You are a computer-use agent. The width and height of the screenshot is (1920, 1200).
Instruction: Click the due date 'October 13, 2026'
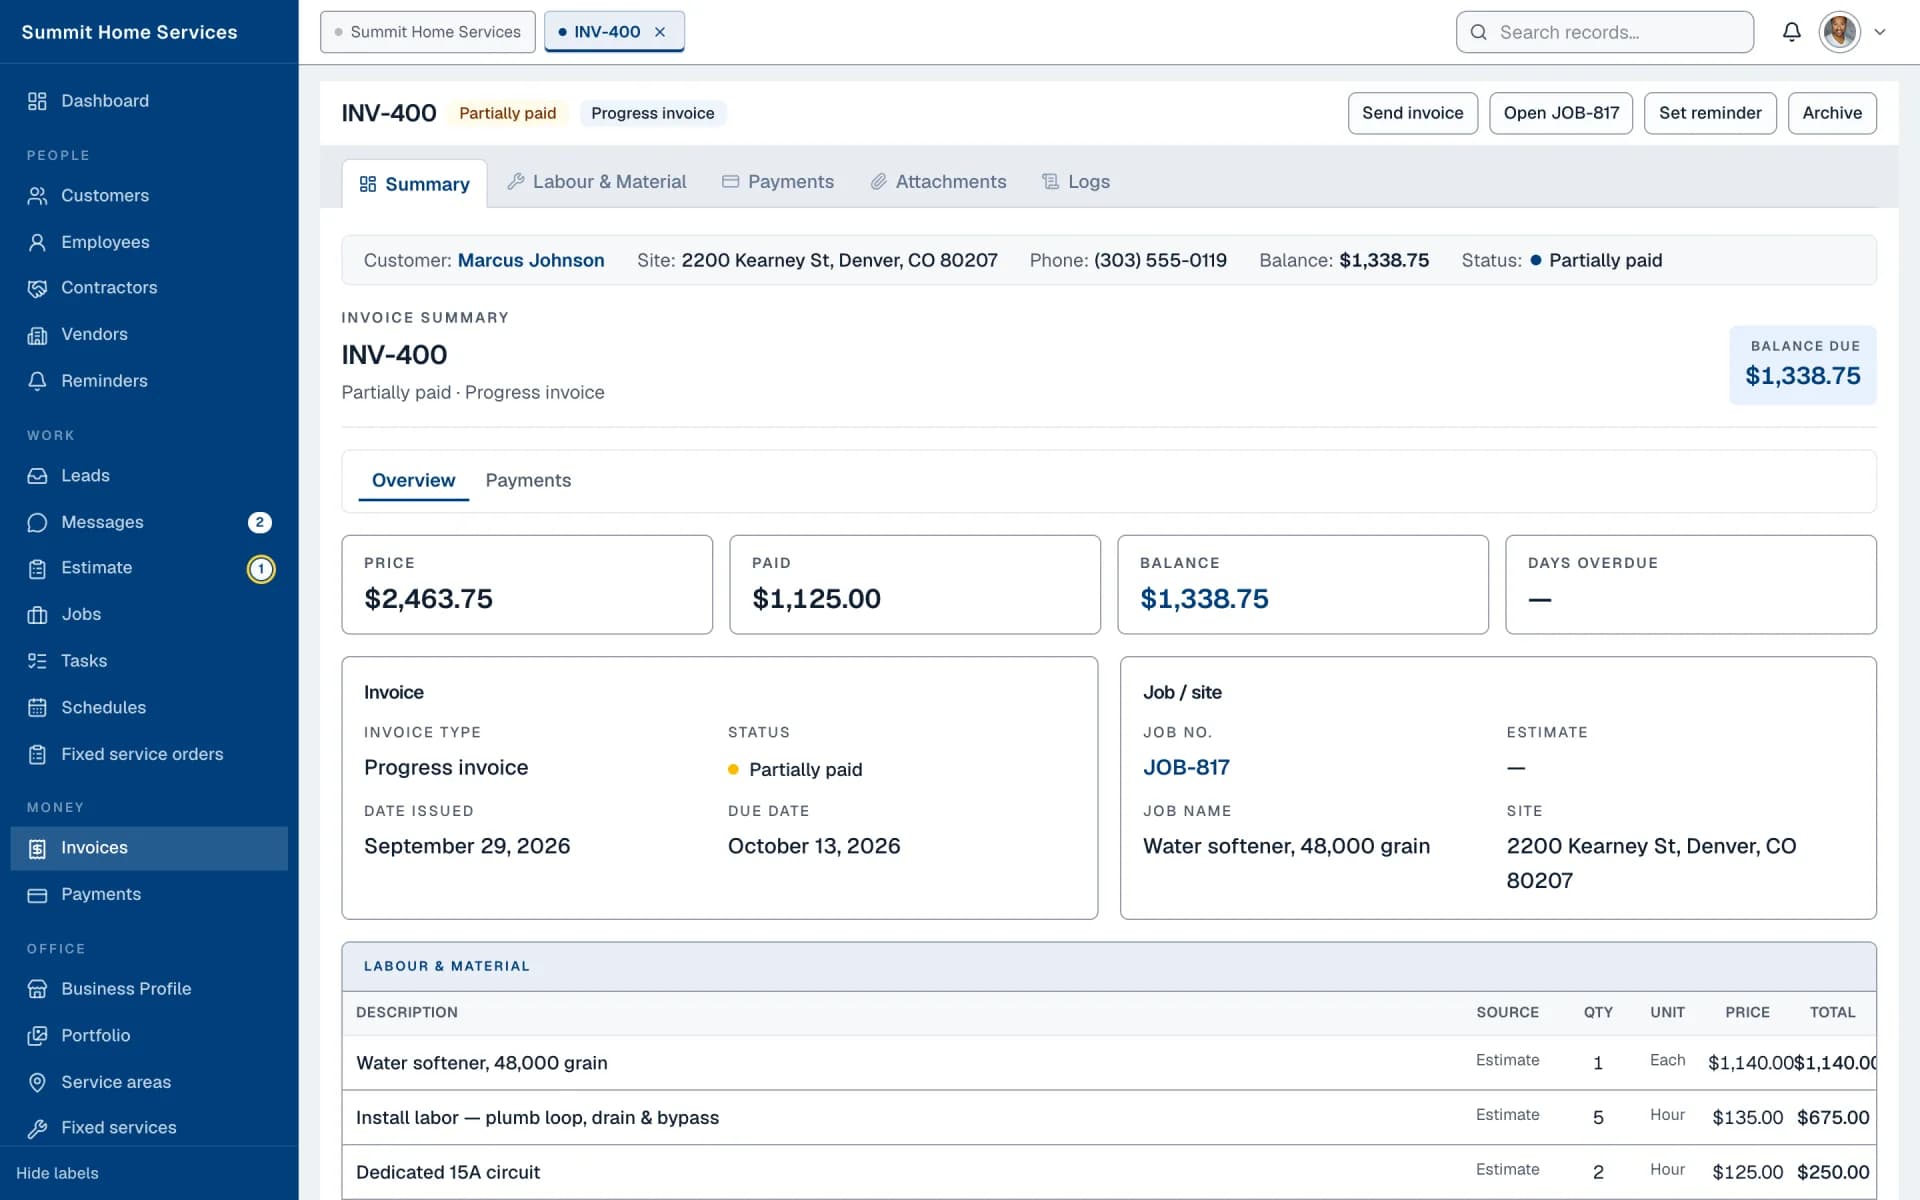814,847
